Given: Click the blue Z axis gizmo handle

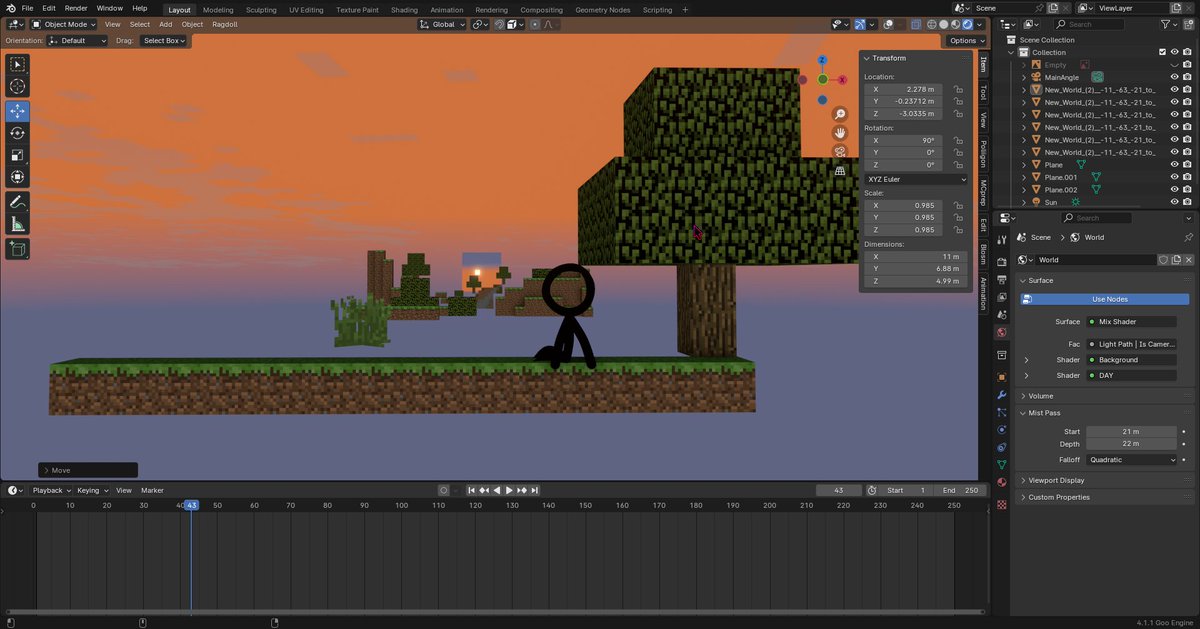Looking at the screenshot, I should [822, 61].
